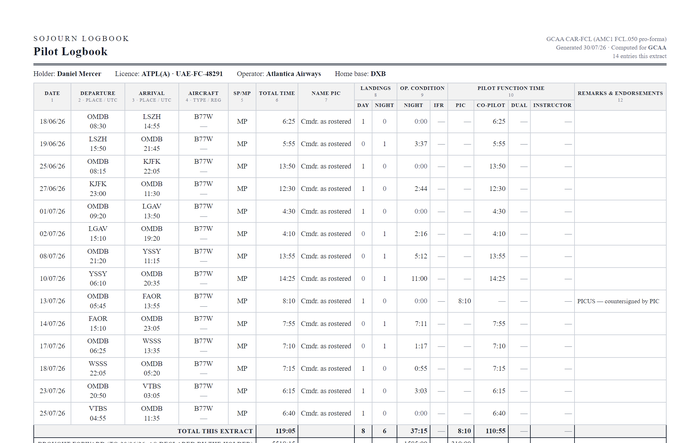Viewport: 700px width, 443px height.
Task: Click arrival FAOR 13:55
Action: (152, 301)
